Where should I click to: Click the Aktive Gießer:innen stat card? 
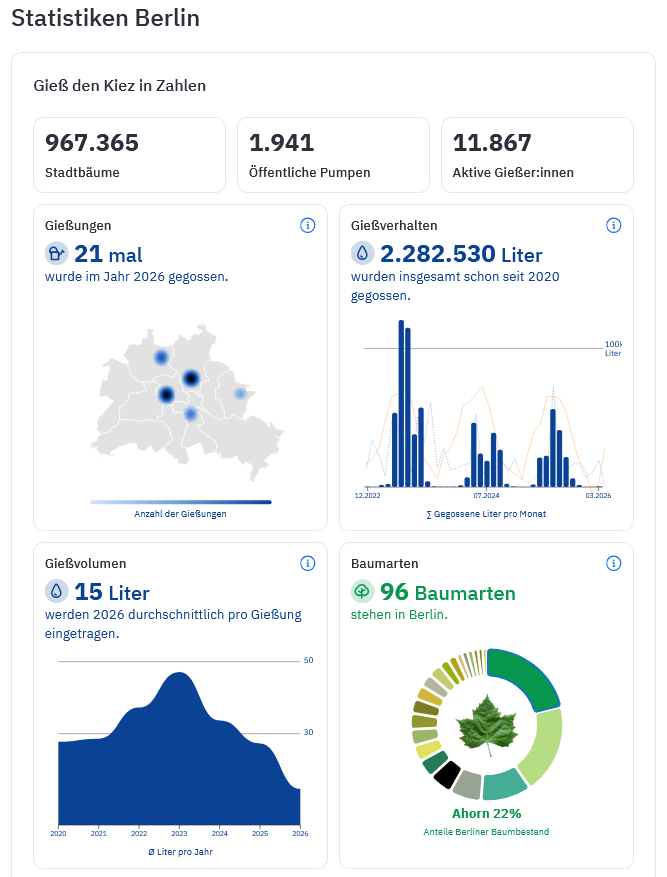[x=537, y=155]
